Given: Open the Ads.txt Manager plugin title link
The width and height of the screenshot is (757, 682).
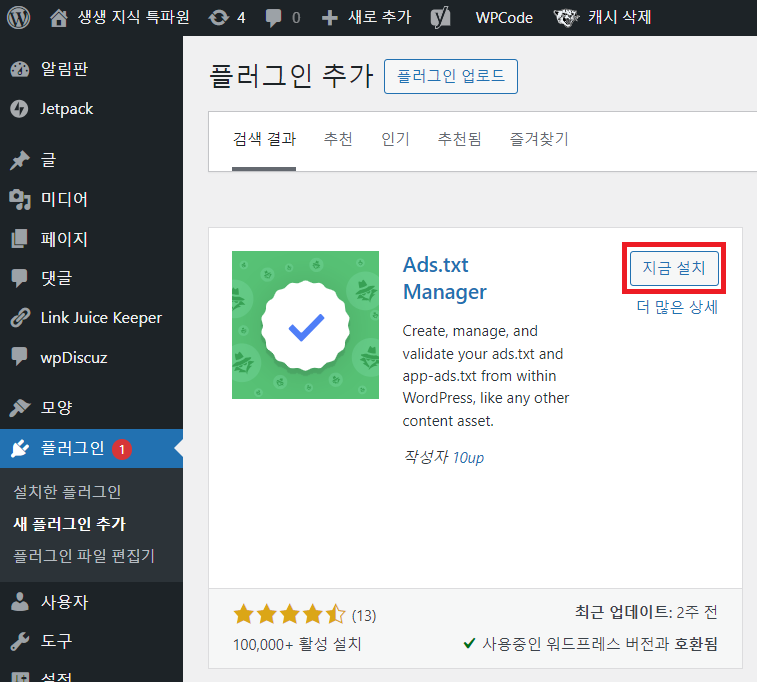Looking at the screenshot, I should click(x=445, y=278).
